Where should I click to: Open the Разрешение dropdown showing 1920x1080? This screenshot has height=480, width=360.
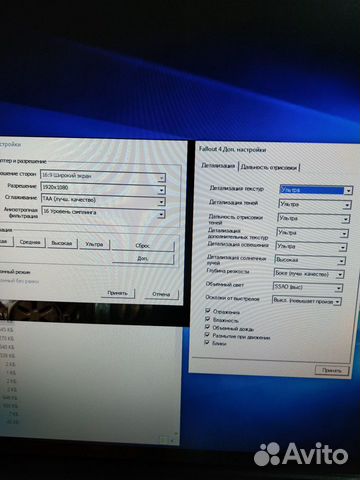tap(103, 188)
